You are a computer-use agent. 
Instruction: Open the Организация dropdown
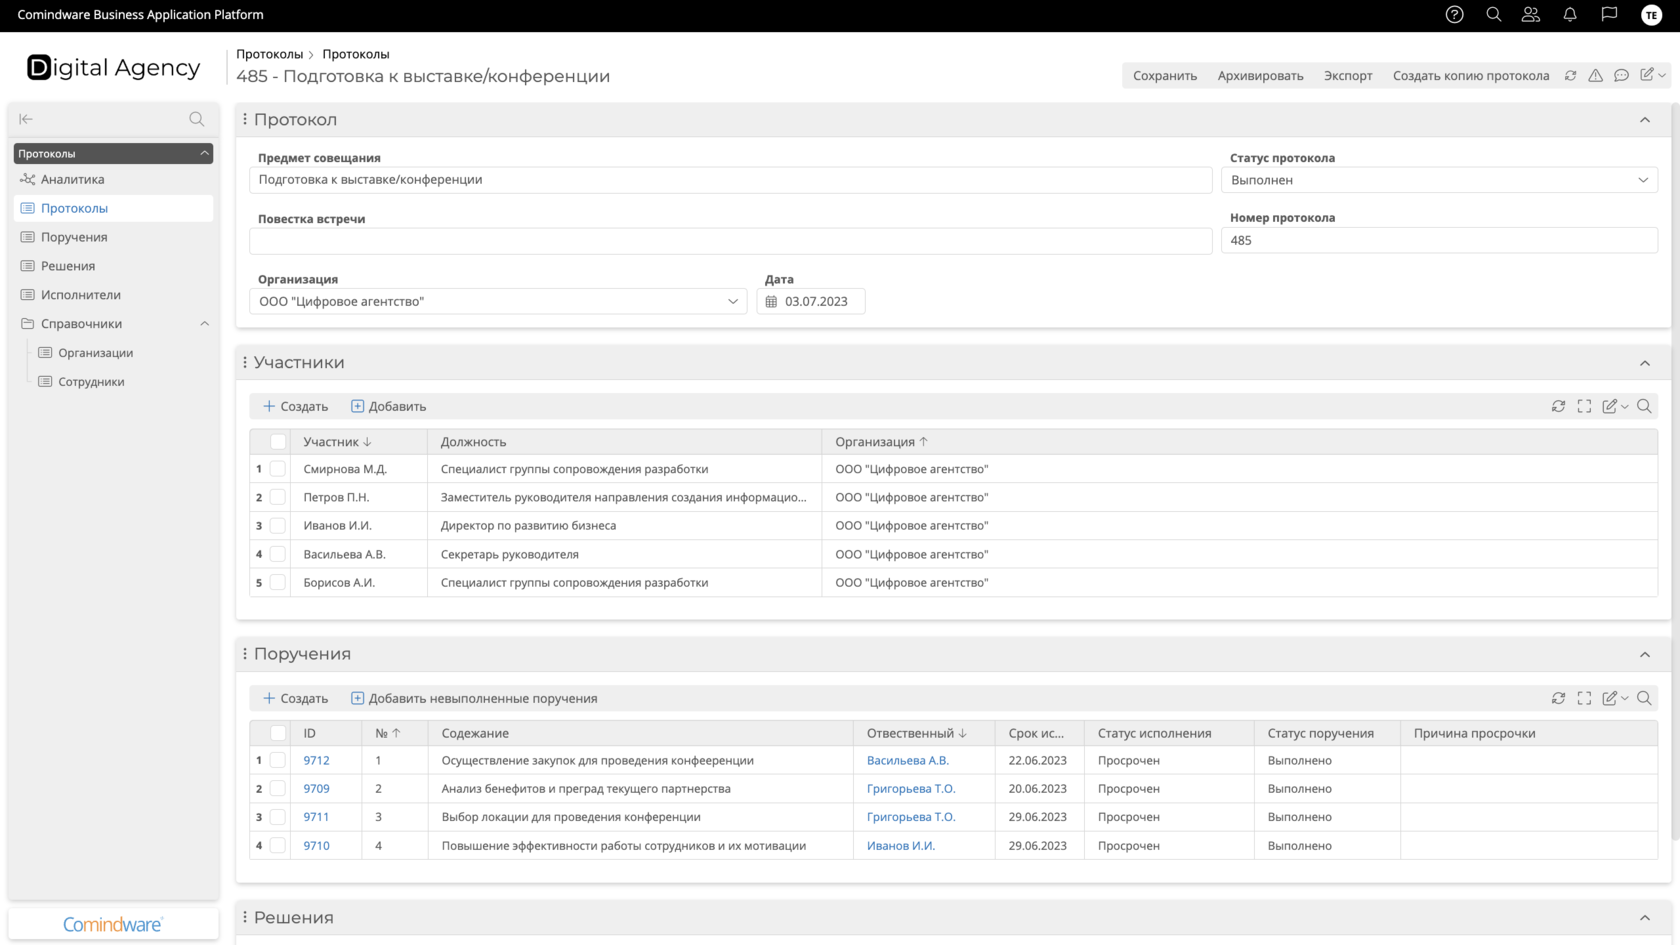click(498, 302)
